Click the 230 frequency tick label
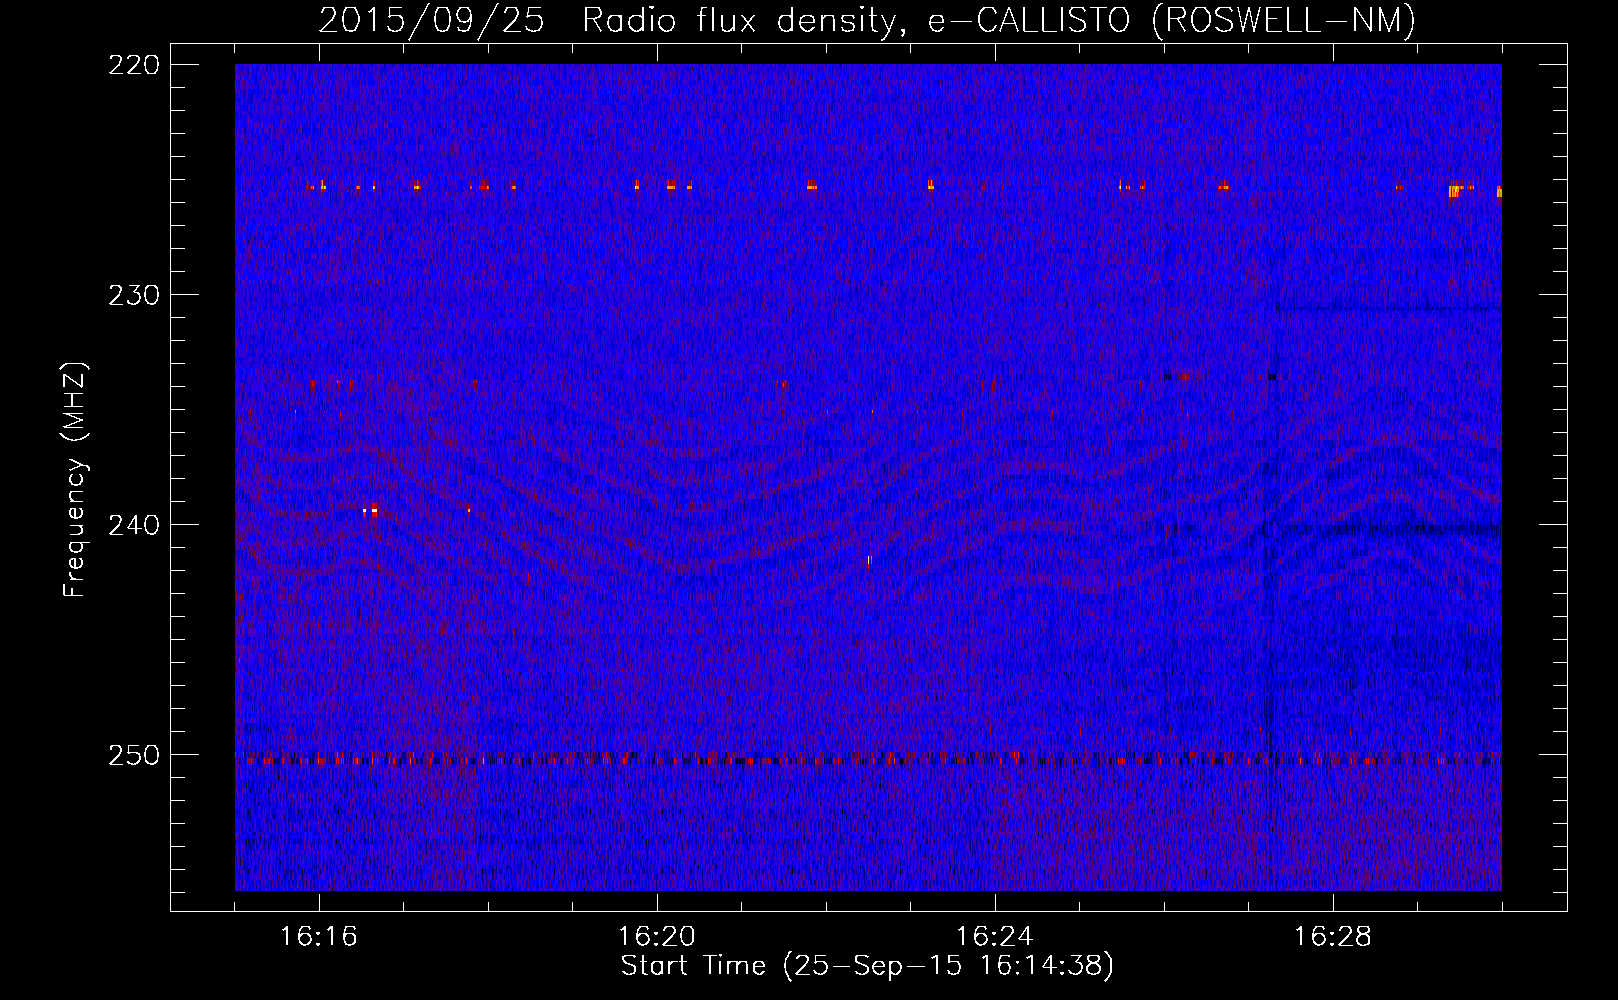 click(x=134, y=295)
